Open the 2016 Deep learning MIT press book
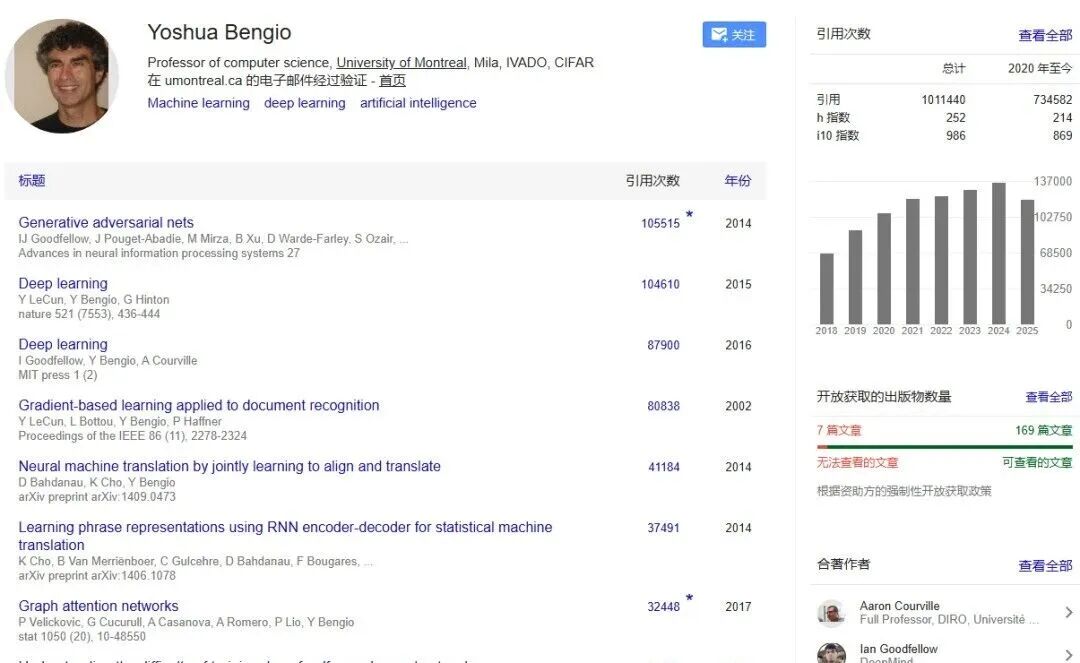The height and width of the screenshot is (663, 1080). pos(63,344)
